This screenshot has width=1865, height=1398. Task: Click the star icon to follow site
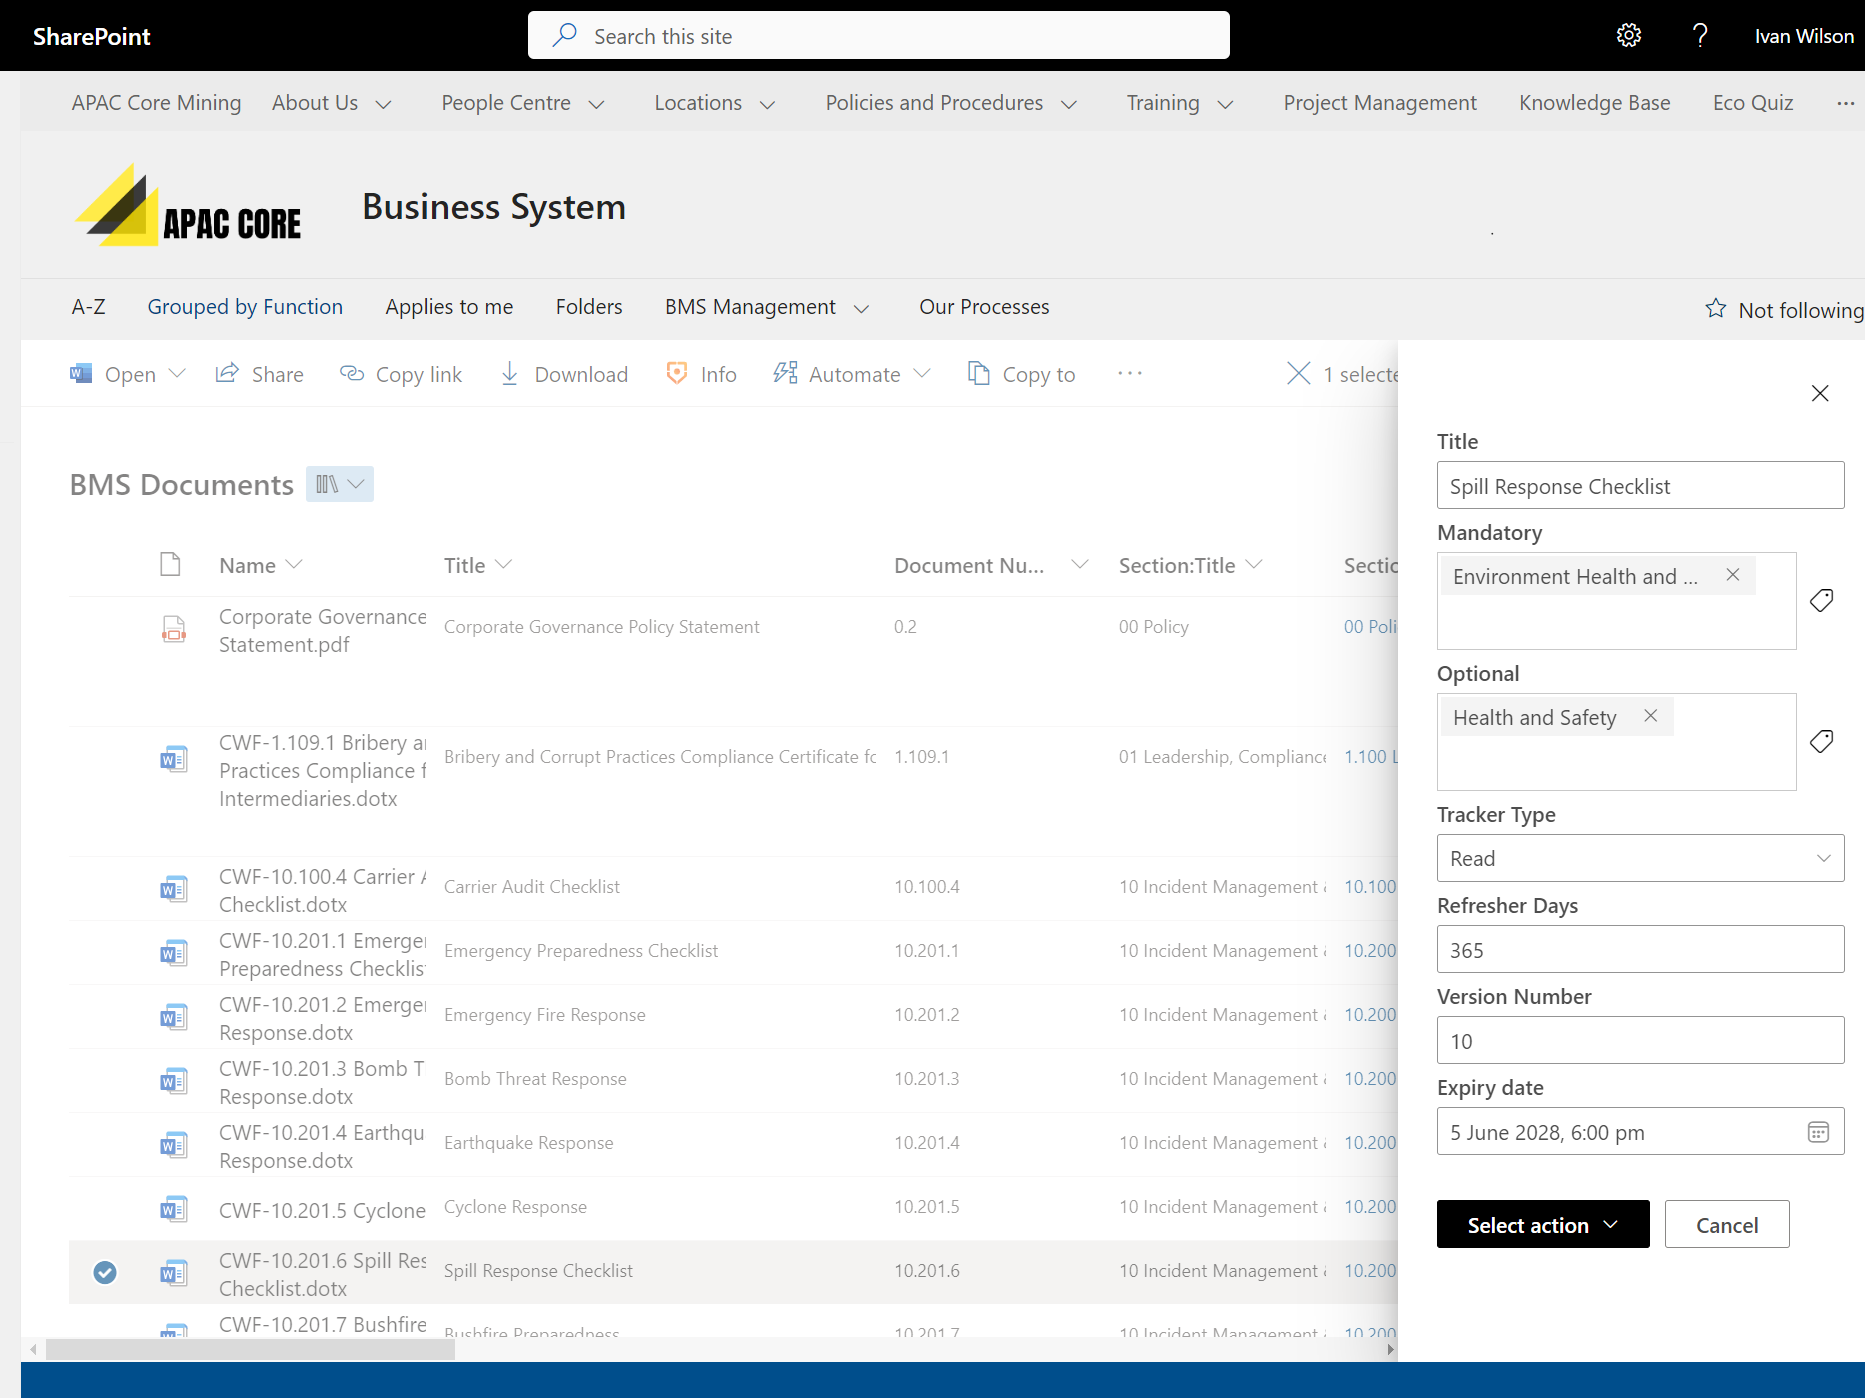tap(1716, 309)
